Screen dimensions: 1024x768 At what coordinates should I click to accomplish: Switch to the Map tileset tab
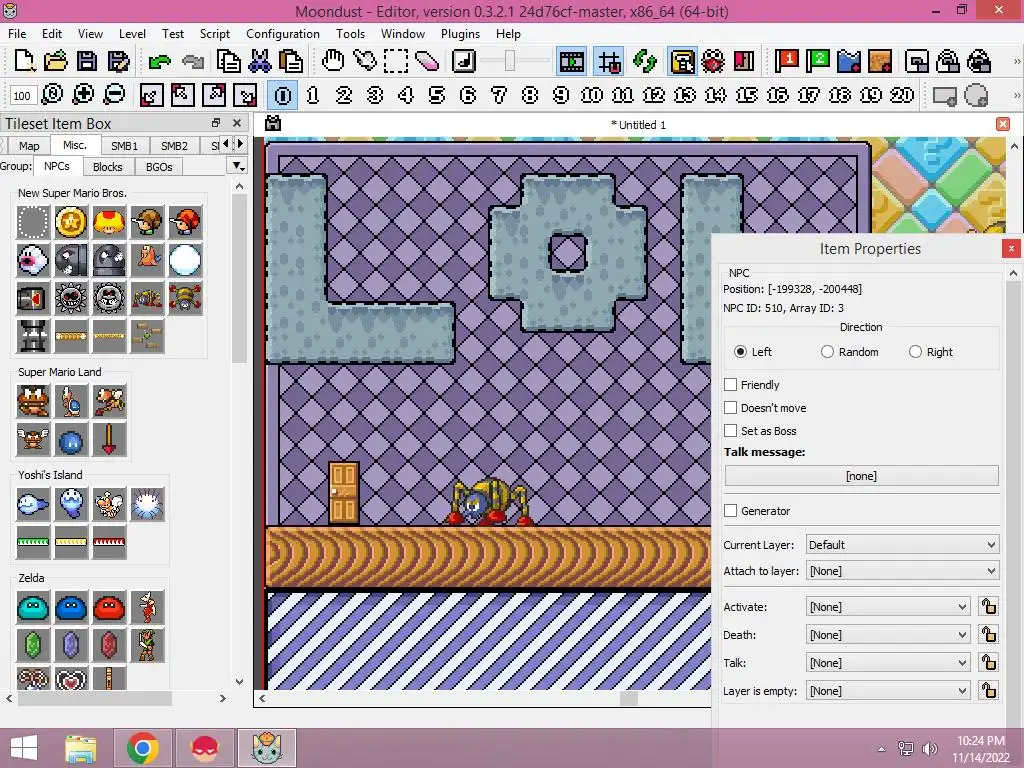click(29, 146)
